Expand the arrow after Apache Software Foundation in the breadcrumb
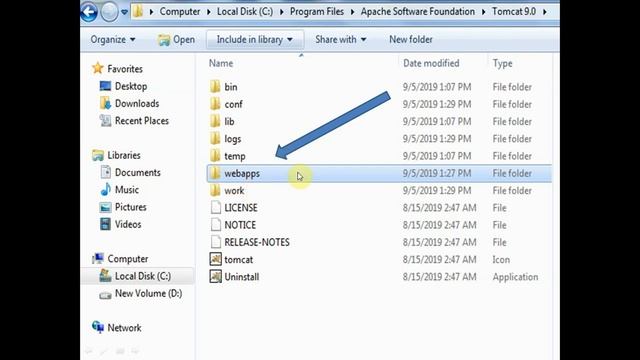The width and height of the screenshot is (640, 360). pyautogui.click(x=483, y=12)
